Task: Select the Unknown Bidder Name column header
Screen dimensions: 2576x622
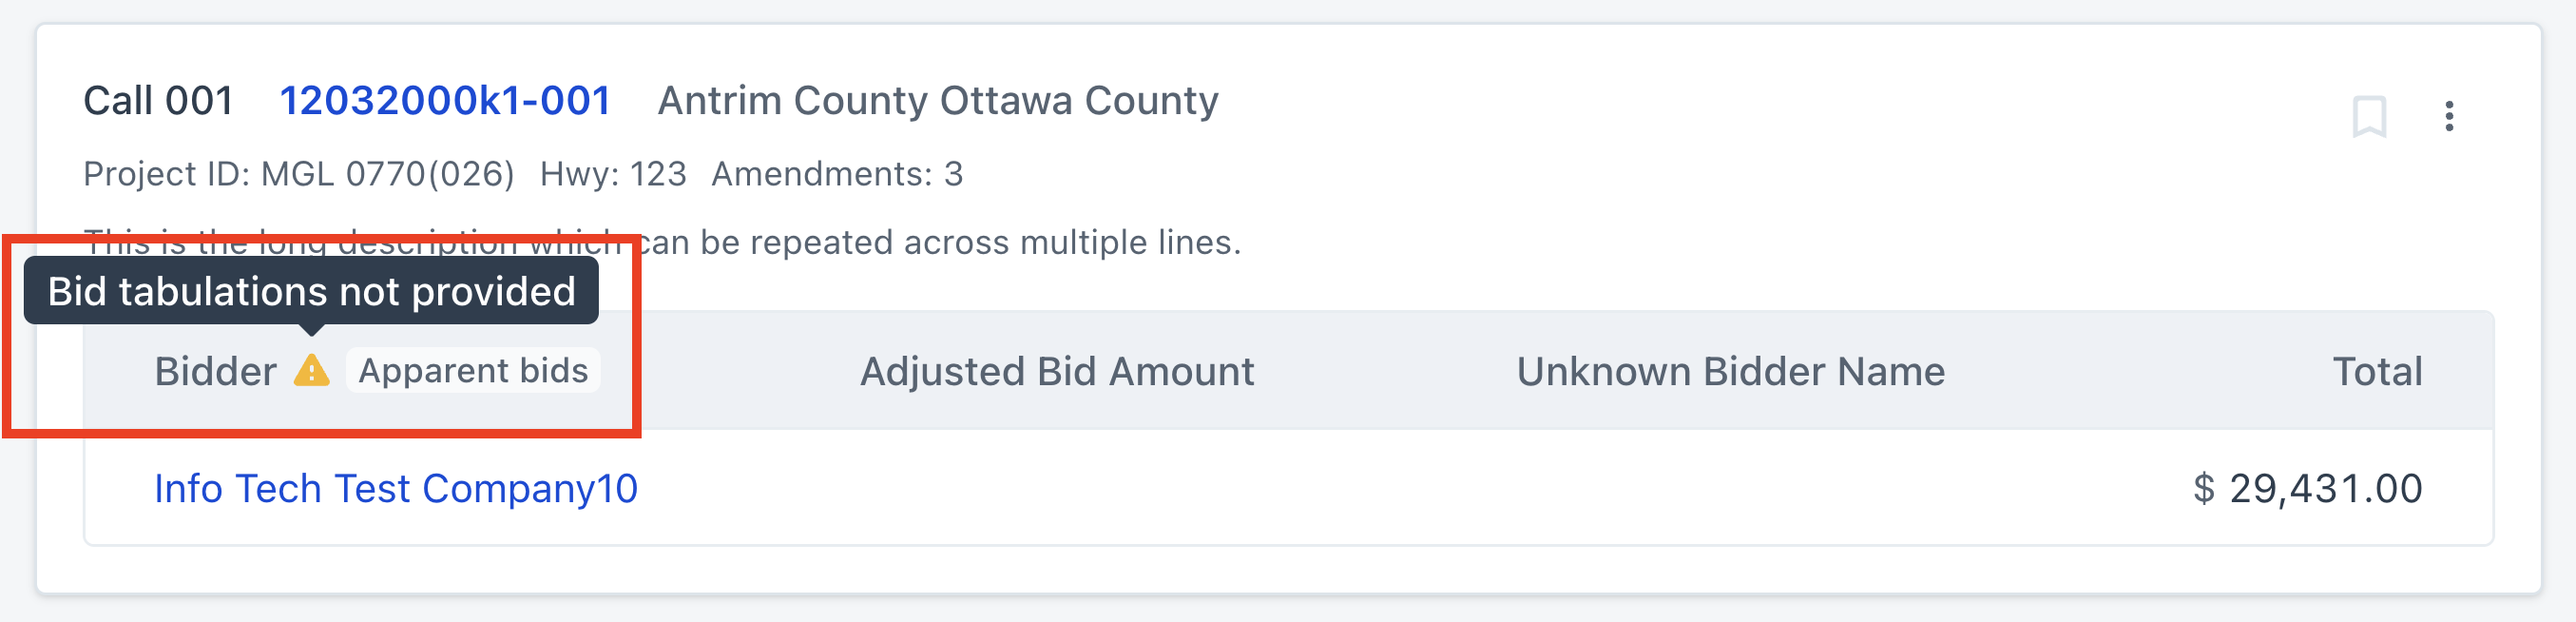Action: 1730,372
